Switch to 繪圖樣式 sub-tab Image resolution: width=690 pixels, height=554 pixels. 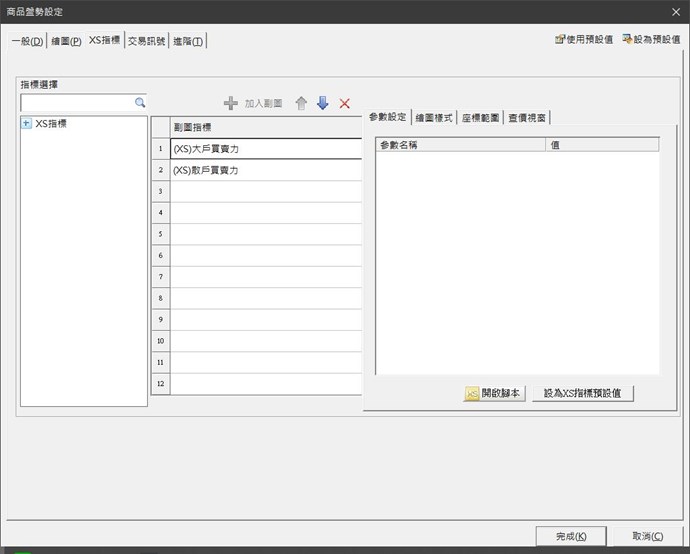(x=435, y=117)
